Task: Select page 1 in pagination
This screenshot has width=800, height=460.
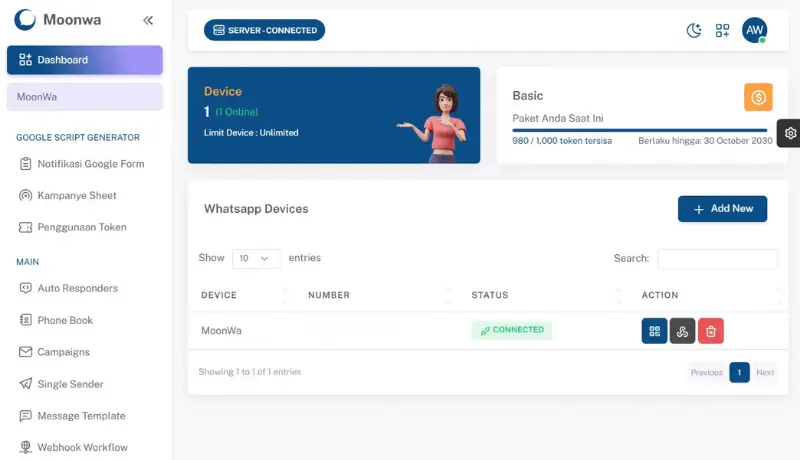Action: [x=739, y=372]
